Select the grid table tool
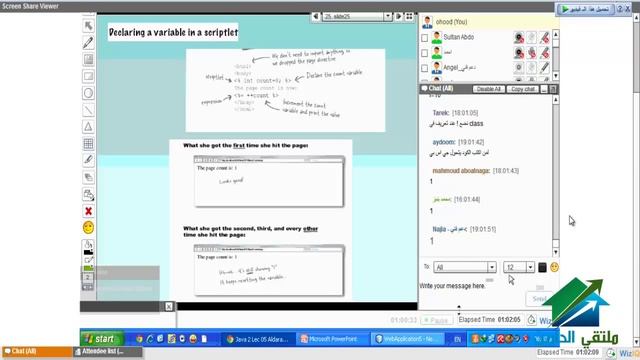This screenshot has width=640, height=360. tap(88, 144)
